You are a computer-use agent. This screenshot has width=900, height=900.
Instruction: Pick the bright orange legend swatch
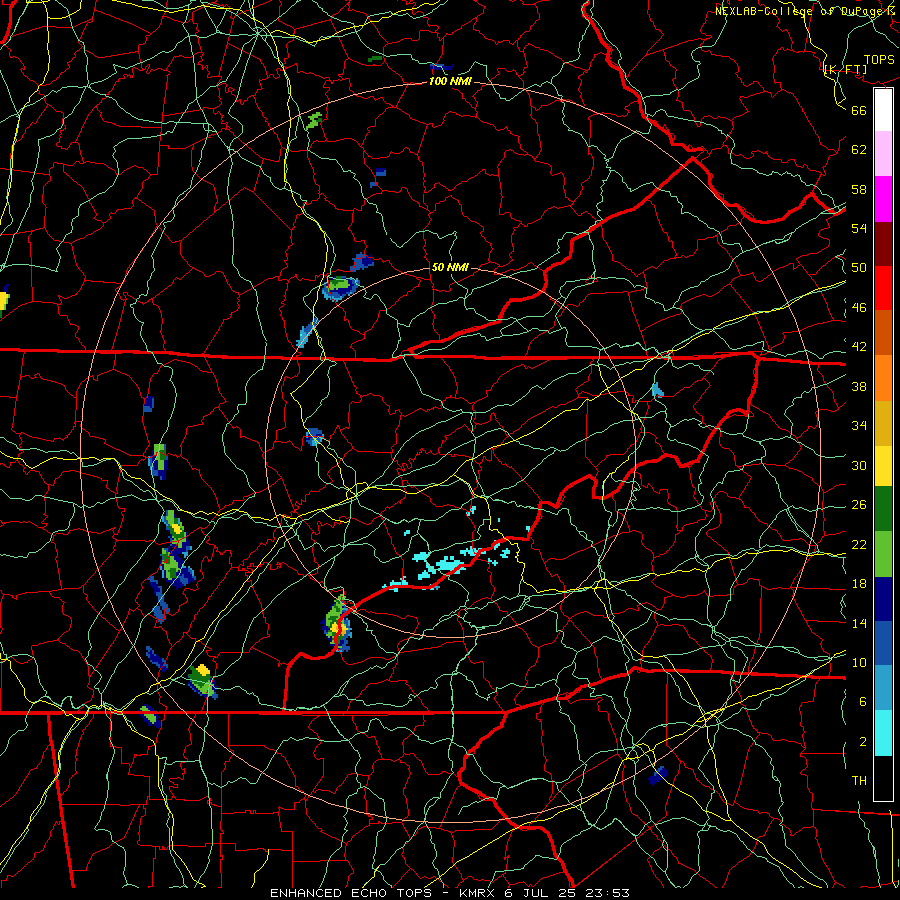tap(883, 378)
